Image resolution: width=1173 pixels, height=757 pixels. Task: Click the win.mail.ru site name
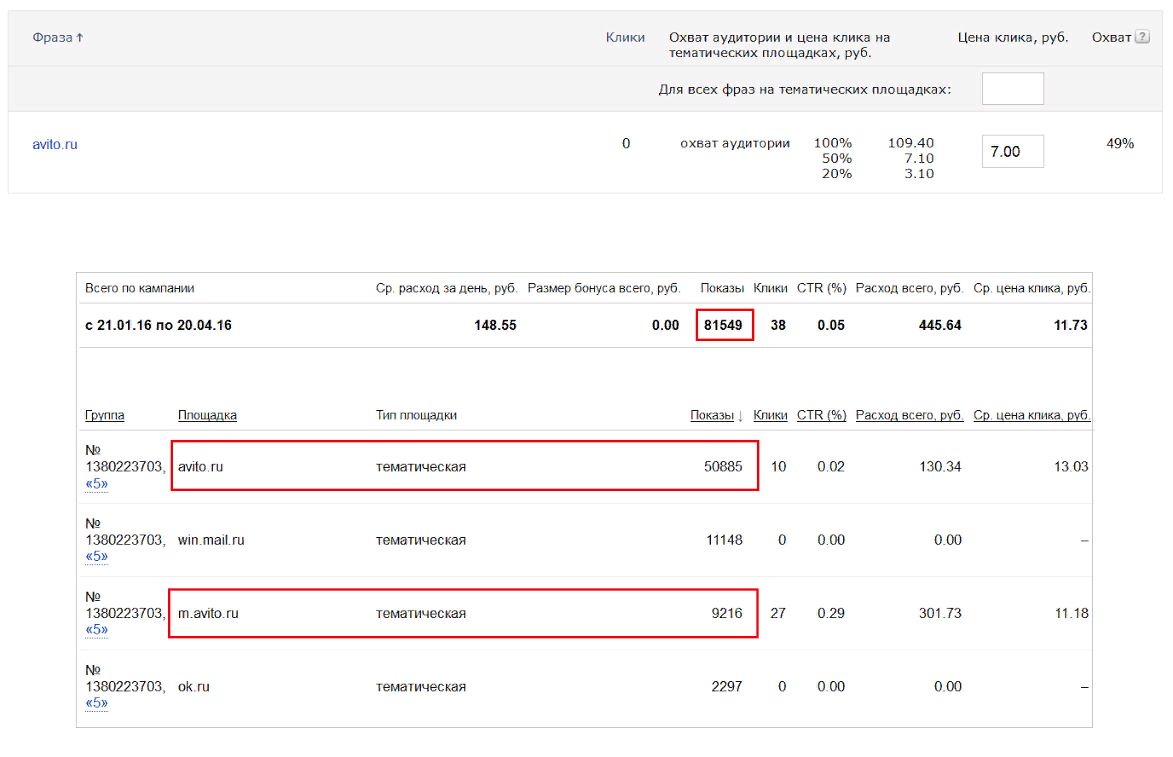coord(211,540)
